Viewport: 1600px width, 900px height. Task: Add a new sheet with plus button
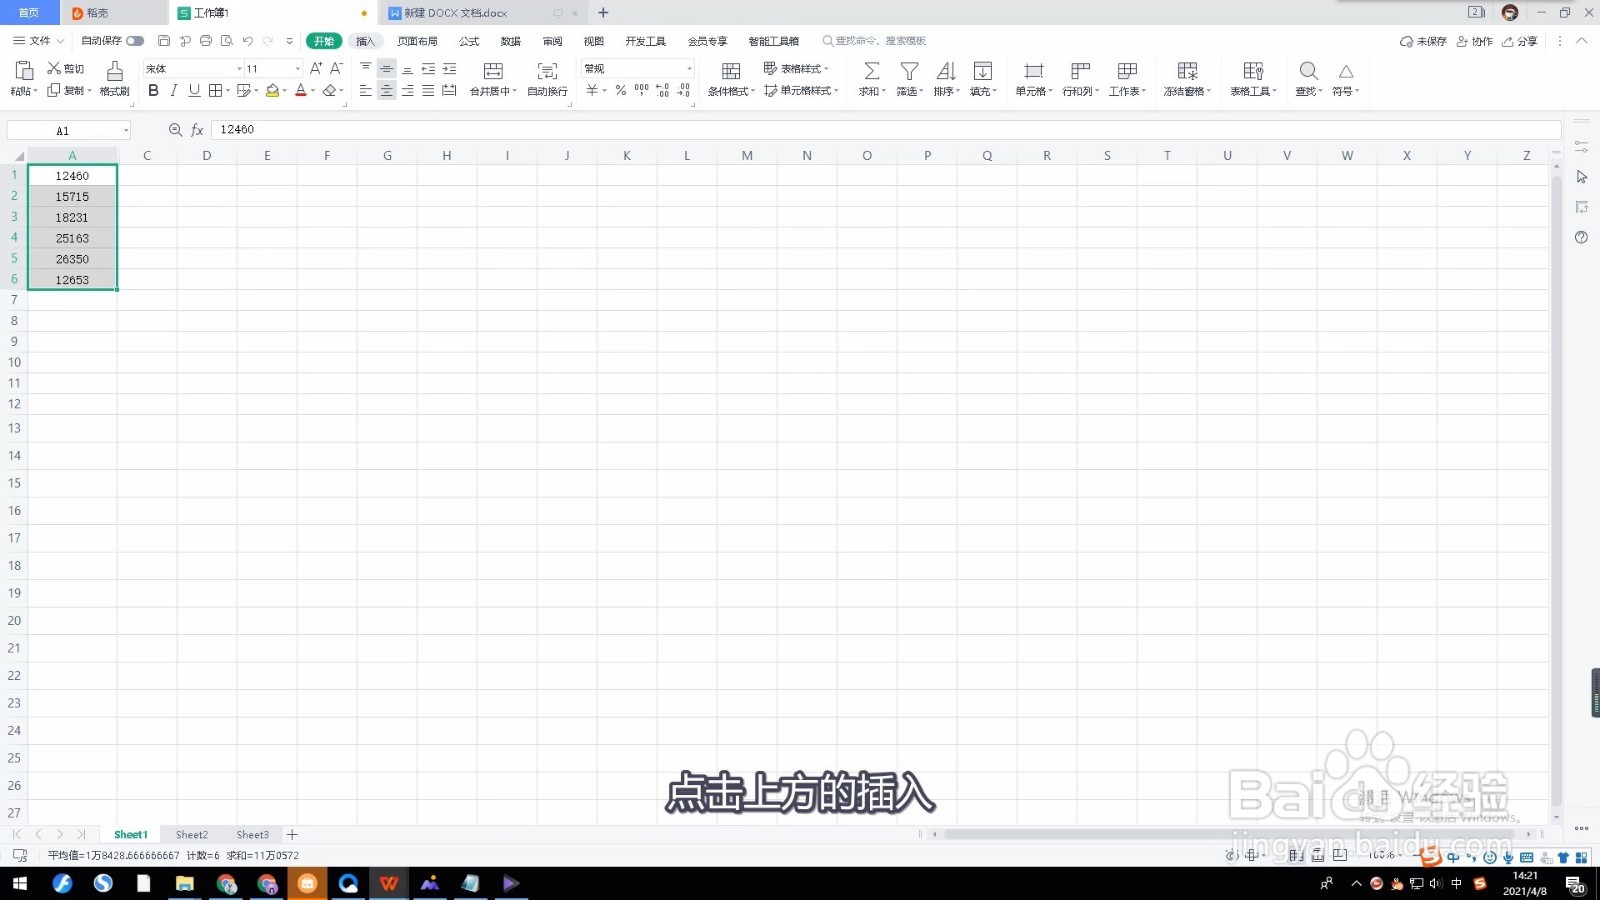point(292,834)
